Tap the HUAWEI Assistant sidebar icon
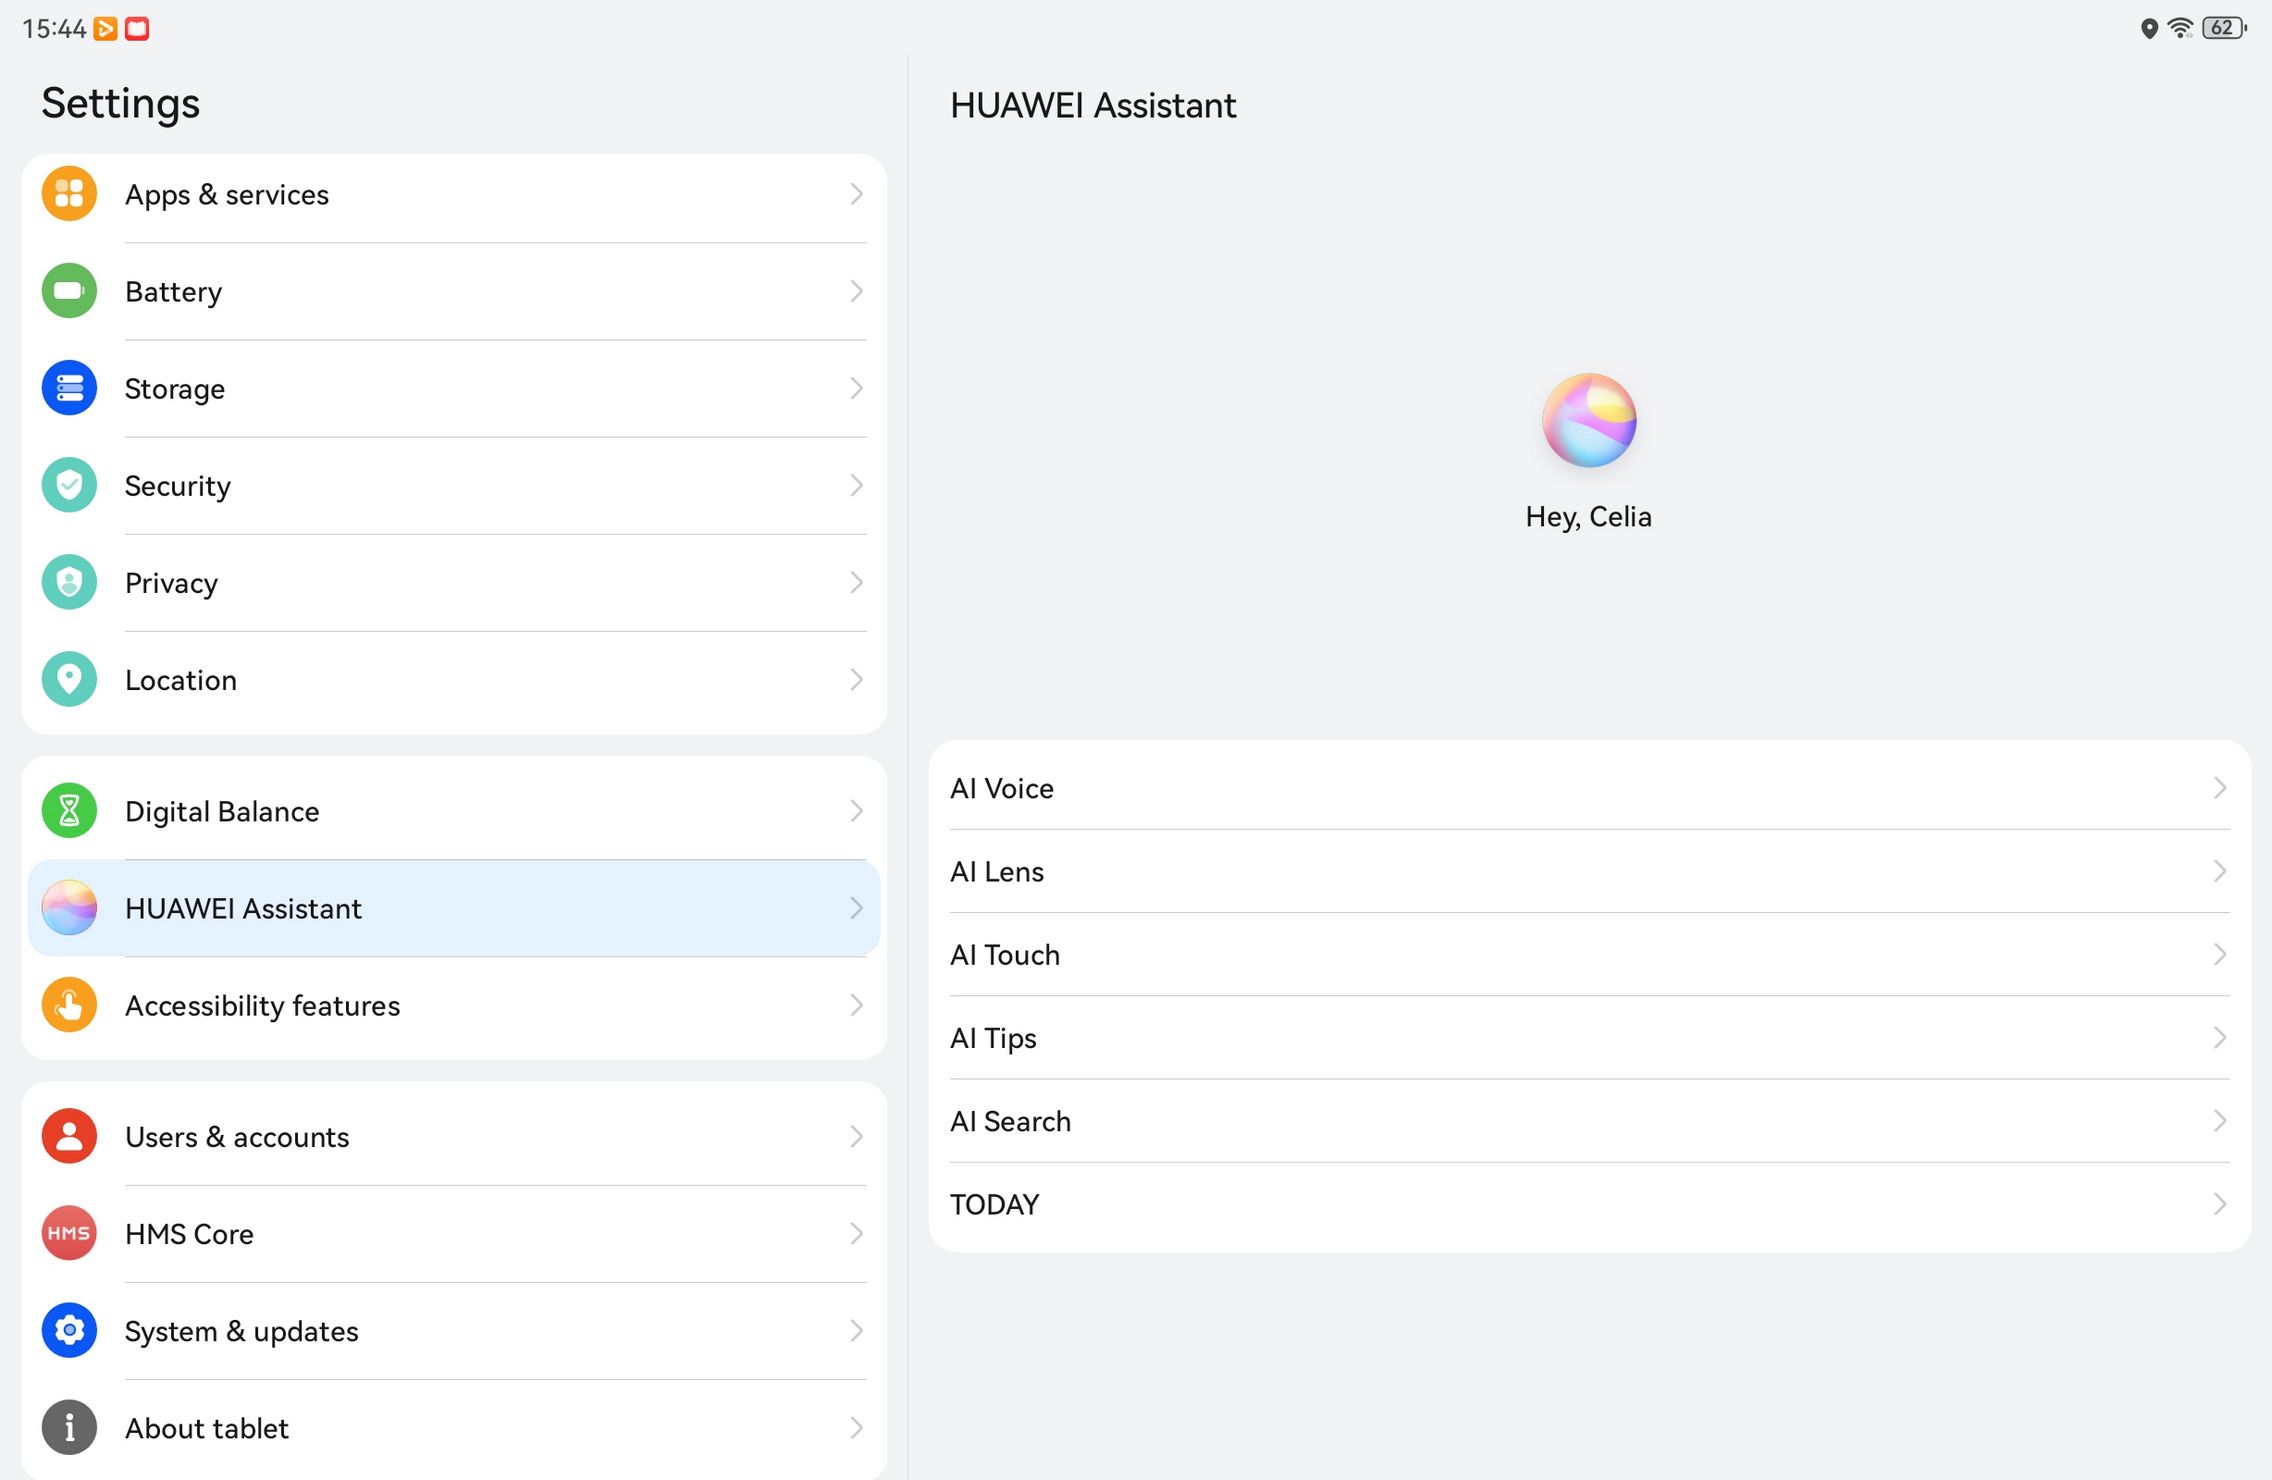Screen dimensions: 2272x1480 click(x=69, y=908)
